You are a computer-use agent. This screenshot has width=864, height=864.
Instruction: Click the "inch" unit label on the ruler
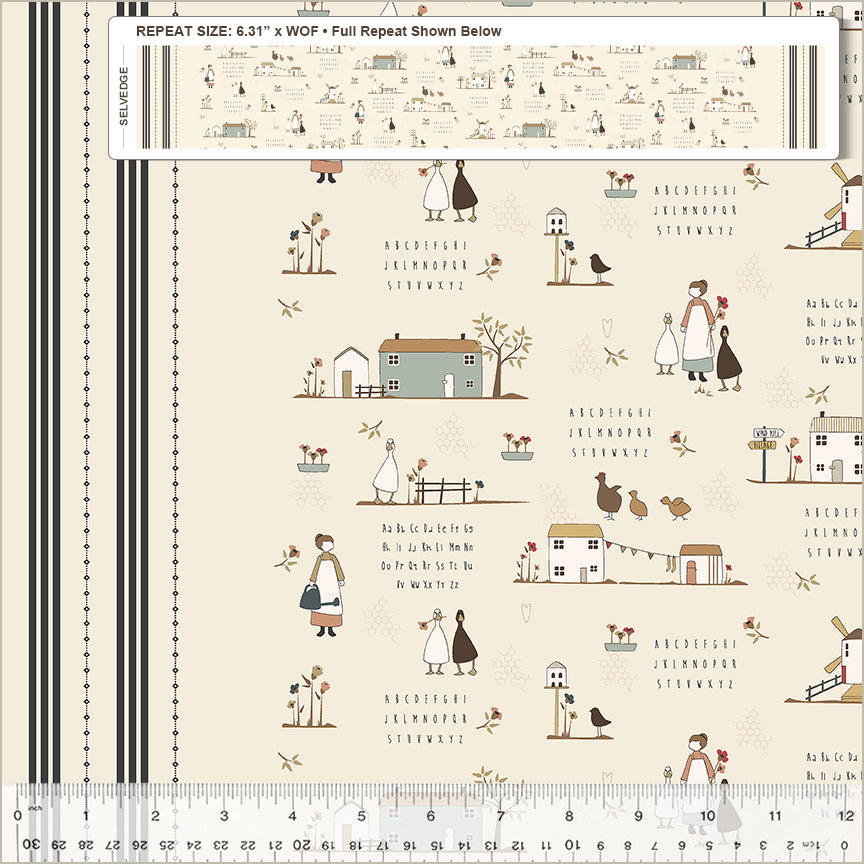35,808
